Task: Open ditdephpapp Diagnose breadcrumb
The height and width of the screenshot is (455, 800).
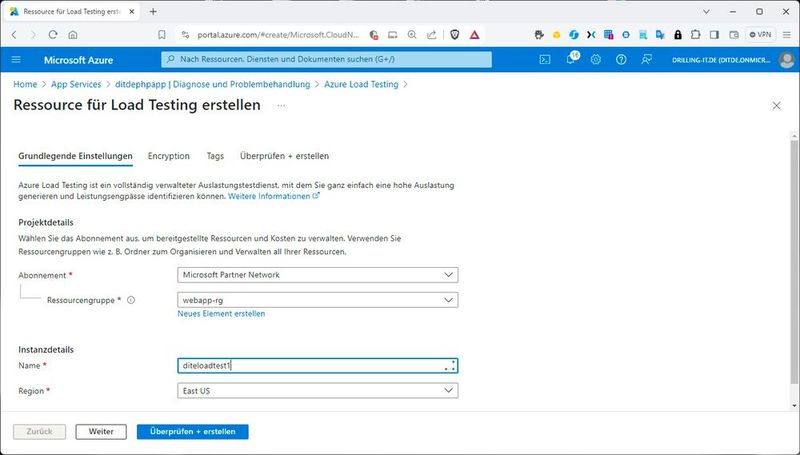Action: coord(212,84)
